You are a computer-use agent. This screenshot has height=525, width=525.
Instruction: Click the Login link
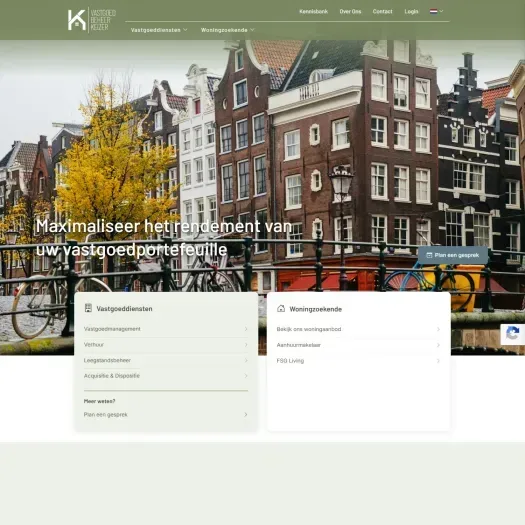click(x=411, y=11)
